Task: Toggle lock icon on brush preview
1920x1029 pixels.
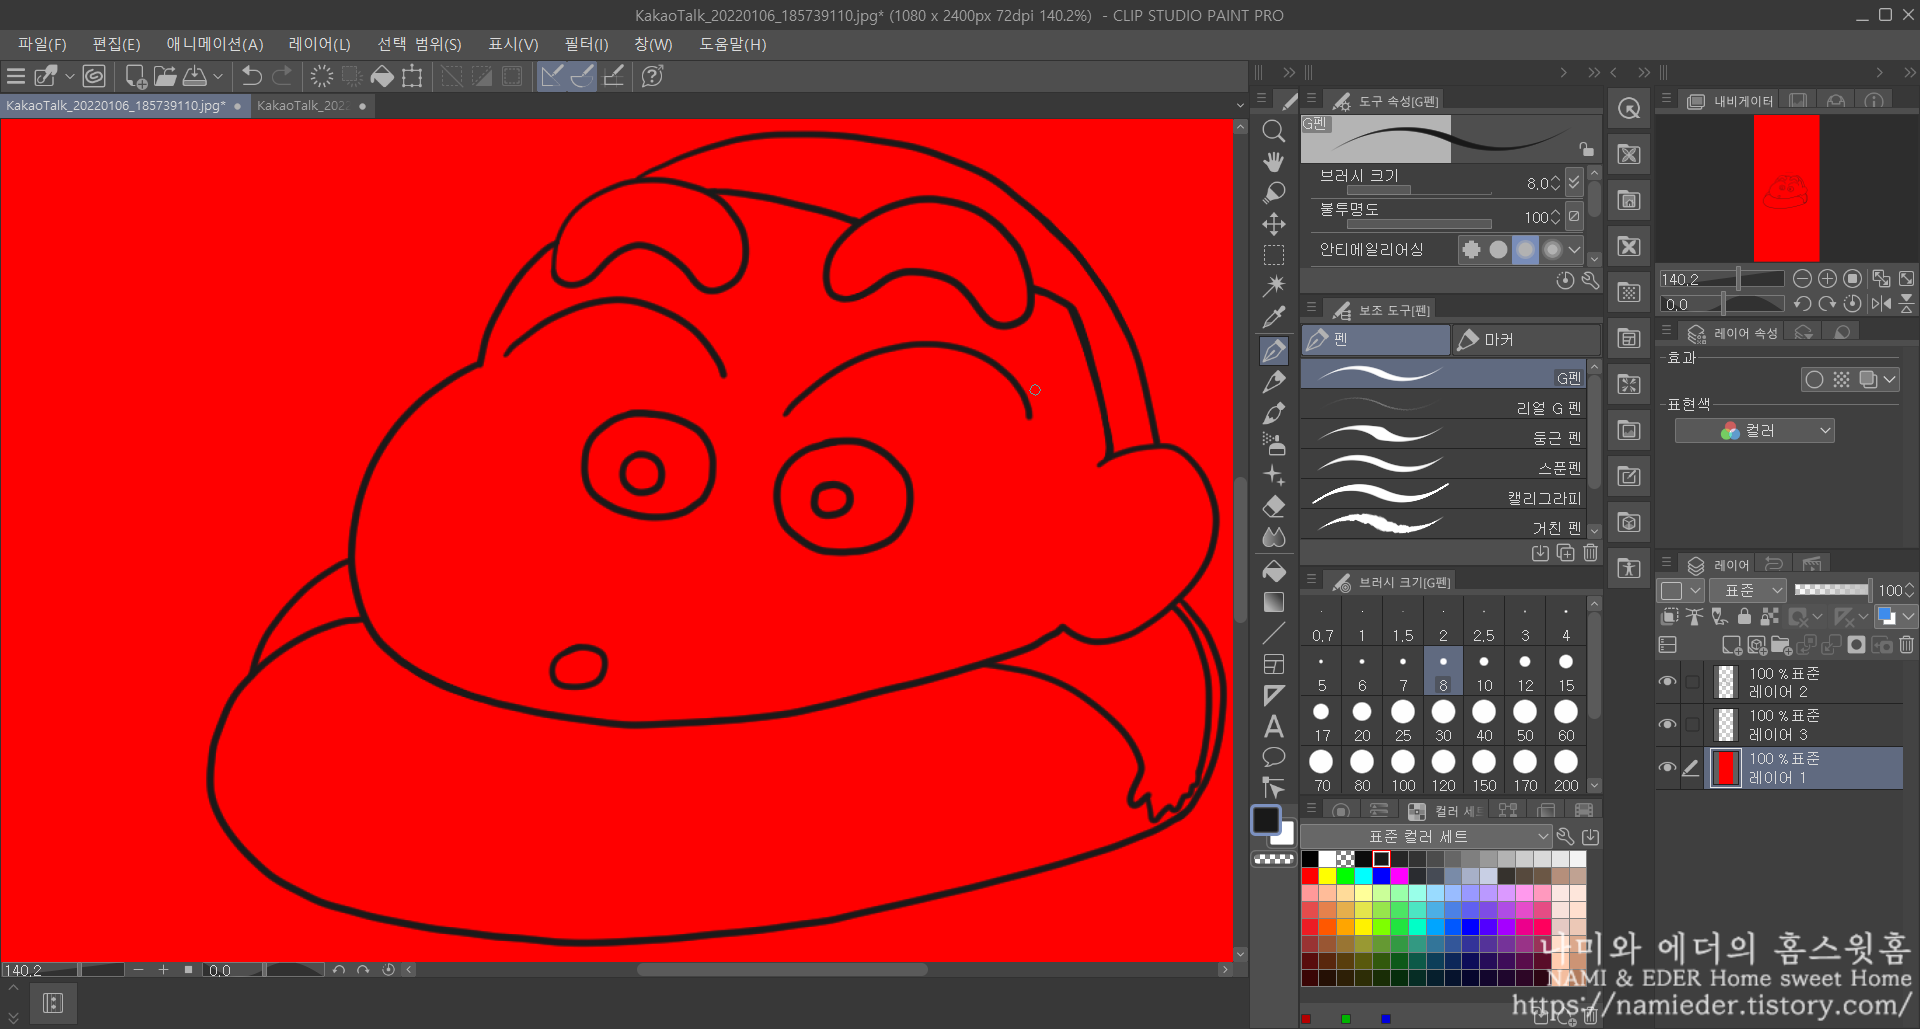Action: pyautogui.click(x=1586, y=149)
